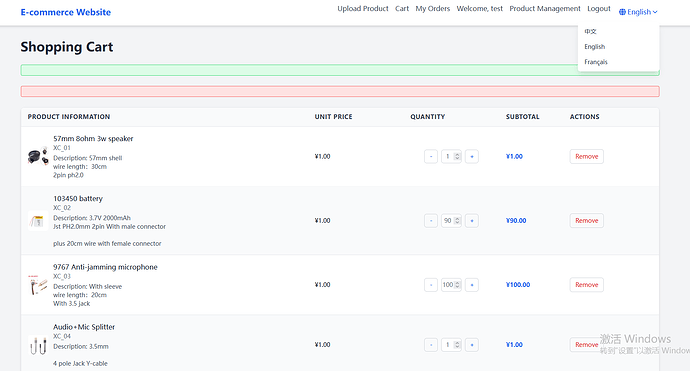
Task: Focus quantity field for 103450 battery
Action: 451,220
